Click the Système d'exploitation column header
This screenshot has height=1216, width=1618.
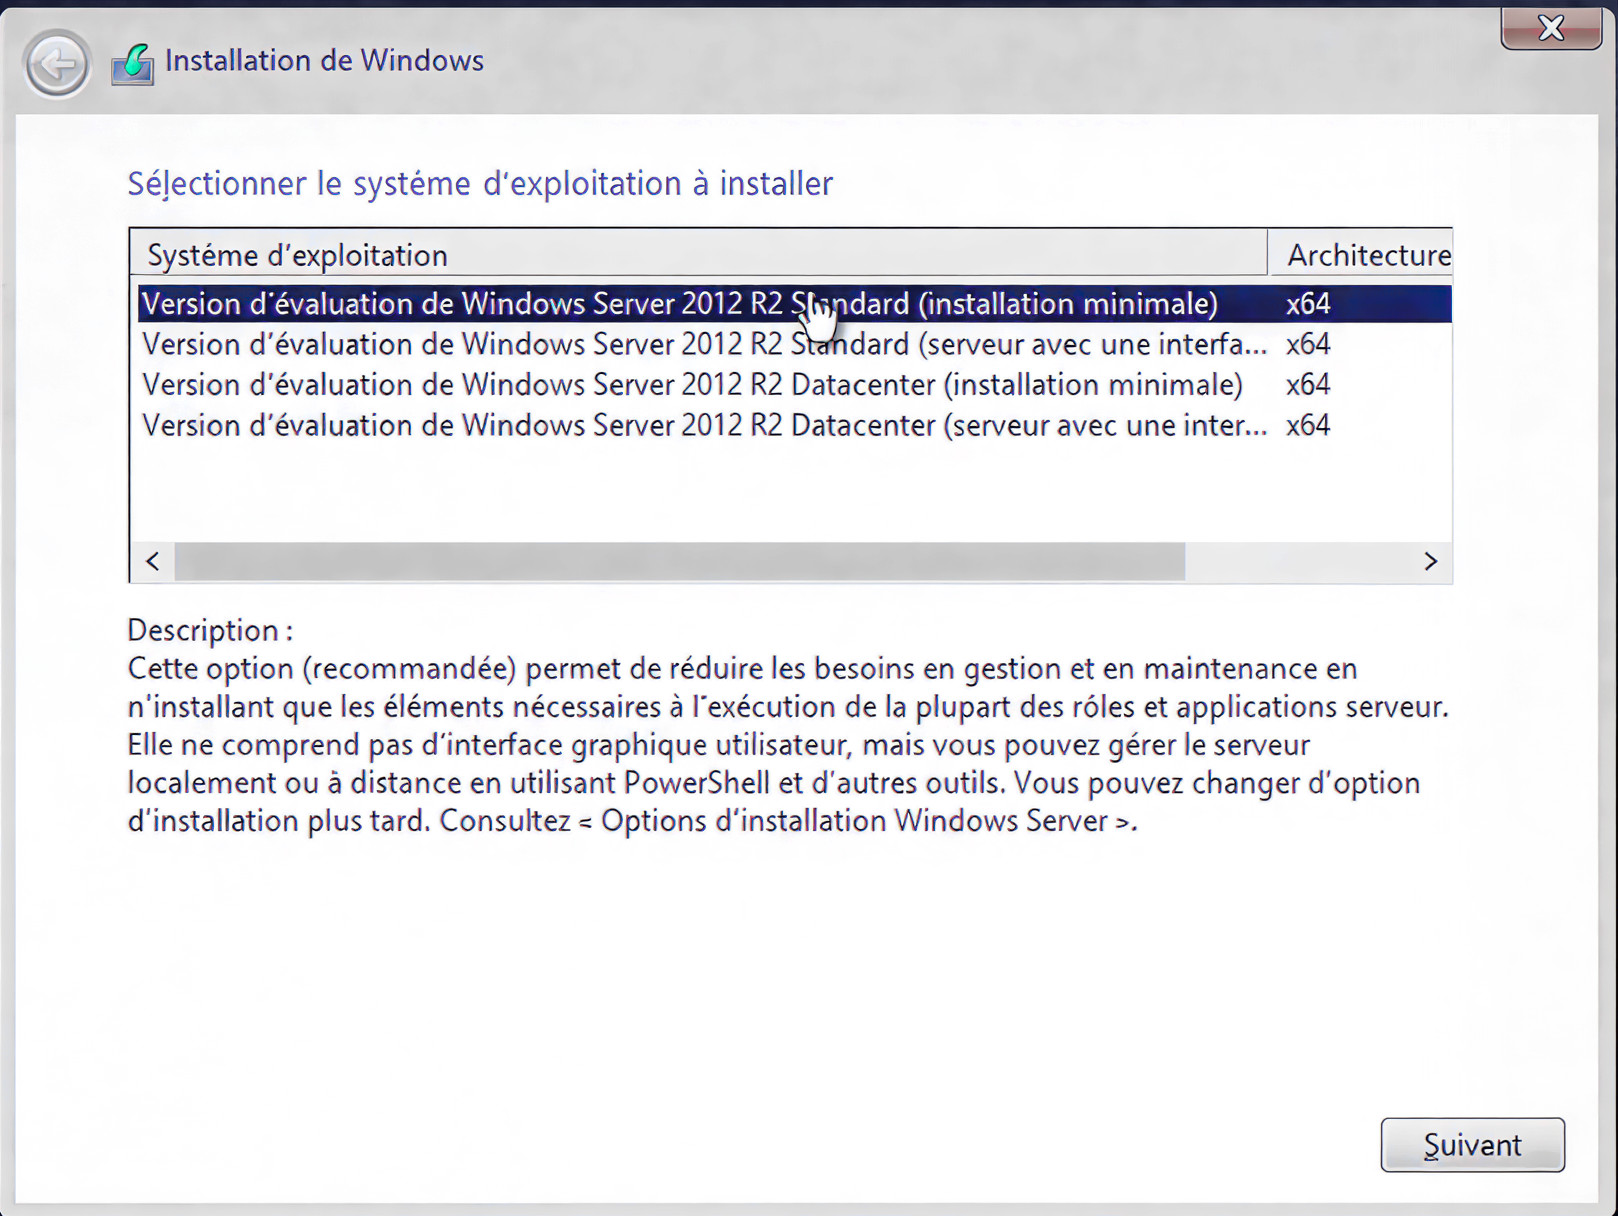coord(297,255)
